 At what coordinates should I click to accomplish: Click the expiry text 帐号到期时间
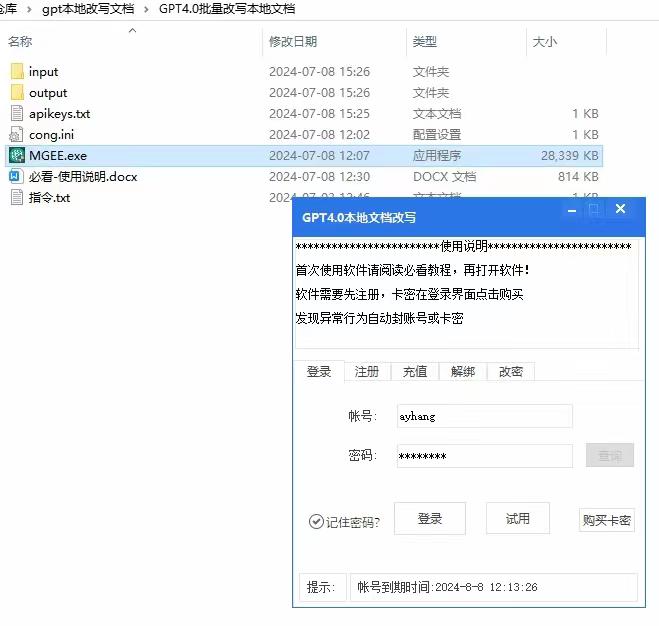pyautogui.click(x=448, y=587)
